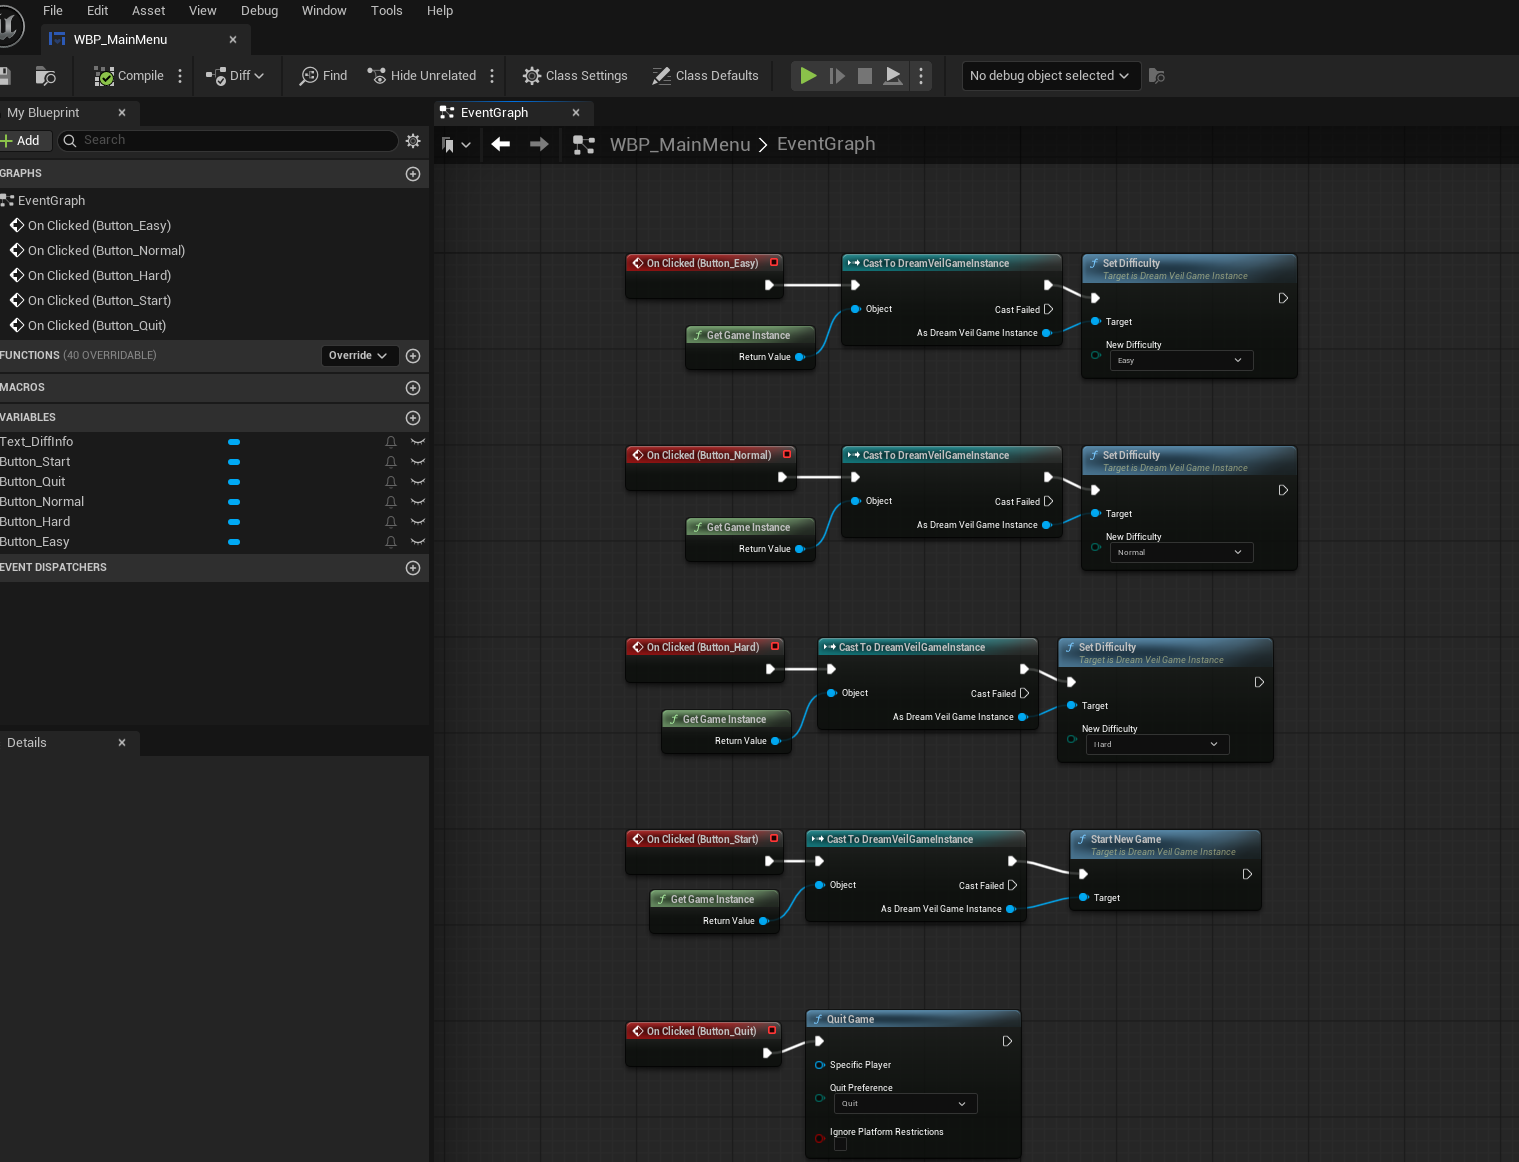1519x1162 pixels.
Task: Open Class Defaults
Action: 705,76
